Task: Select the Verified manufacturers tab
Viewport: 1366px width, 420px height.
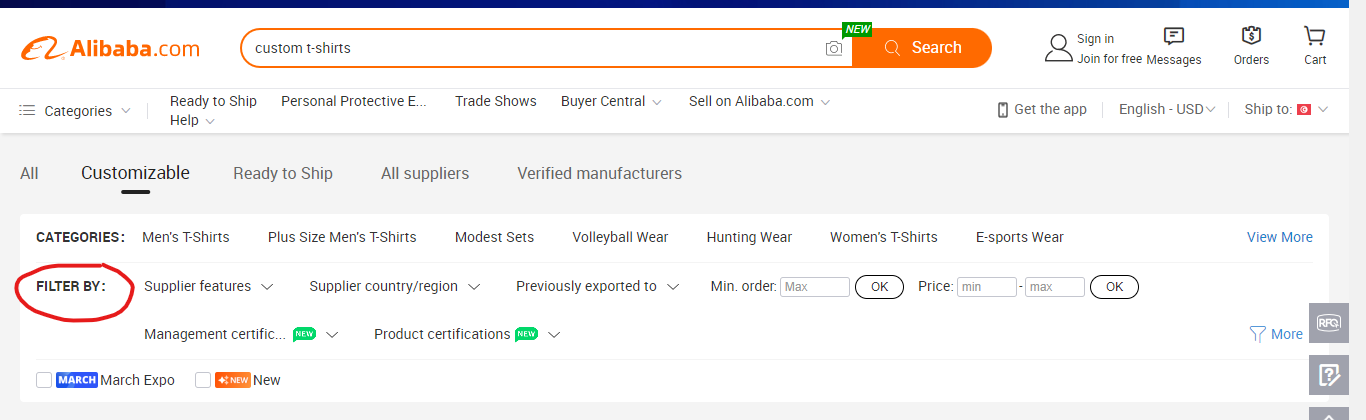Action: pos(599,173)
